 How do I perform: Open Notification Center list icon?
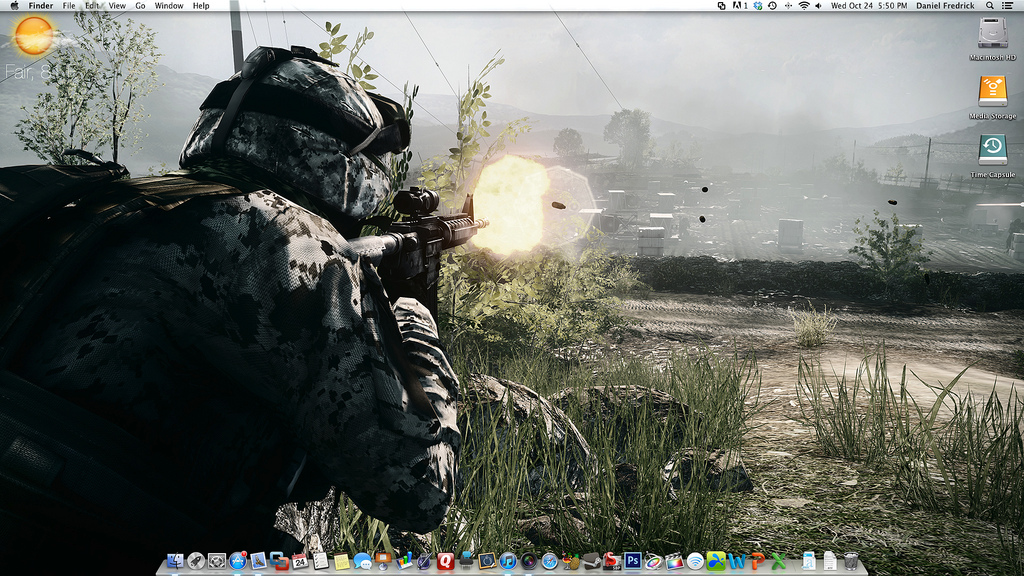pos(1008,5)
